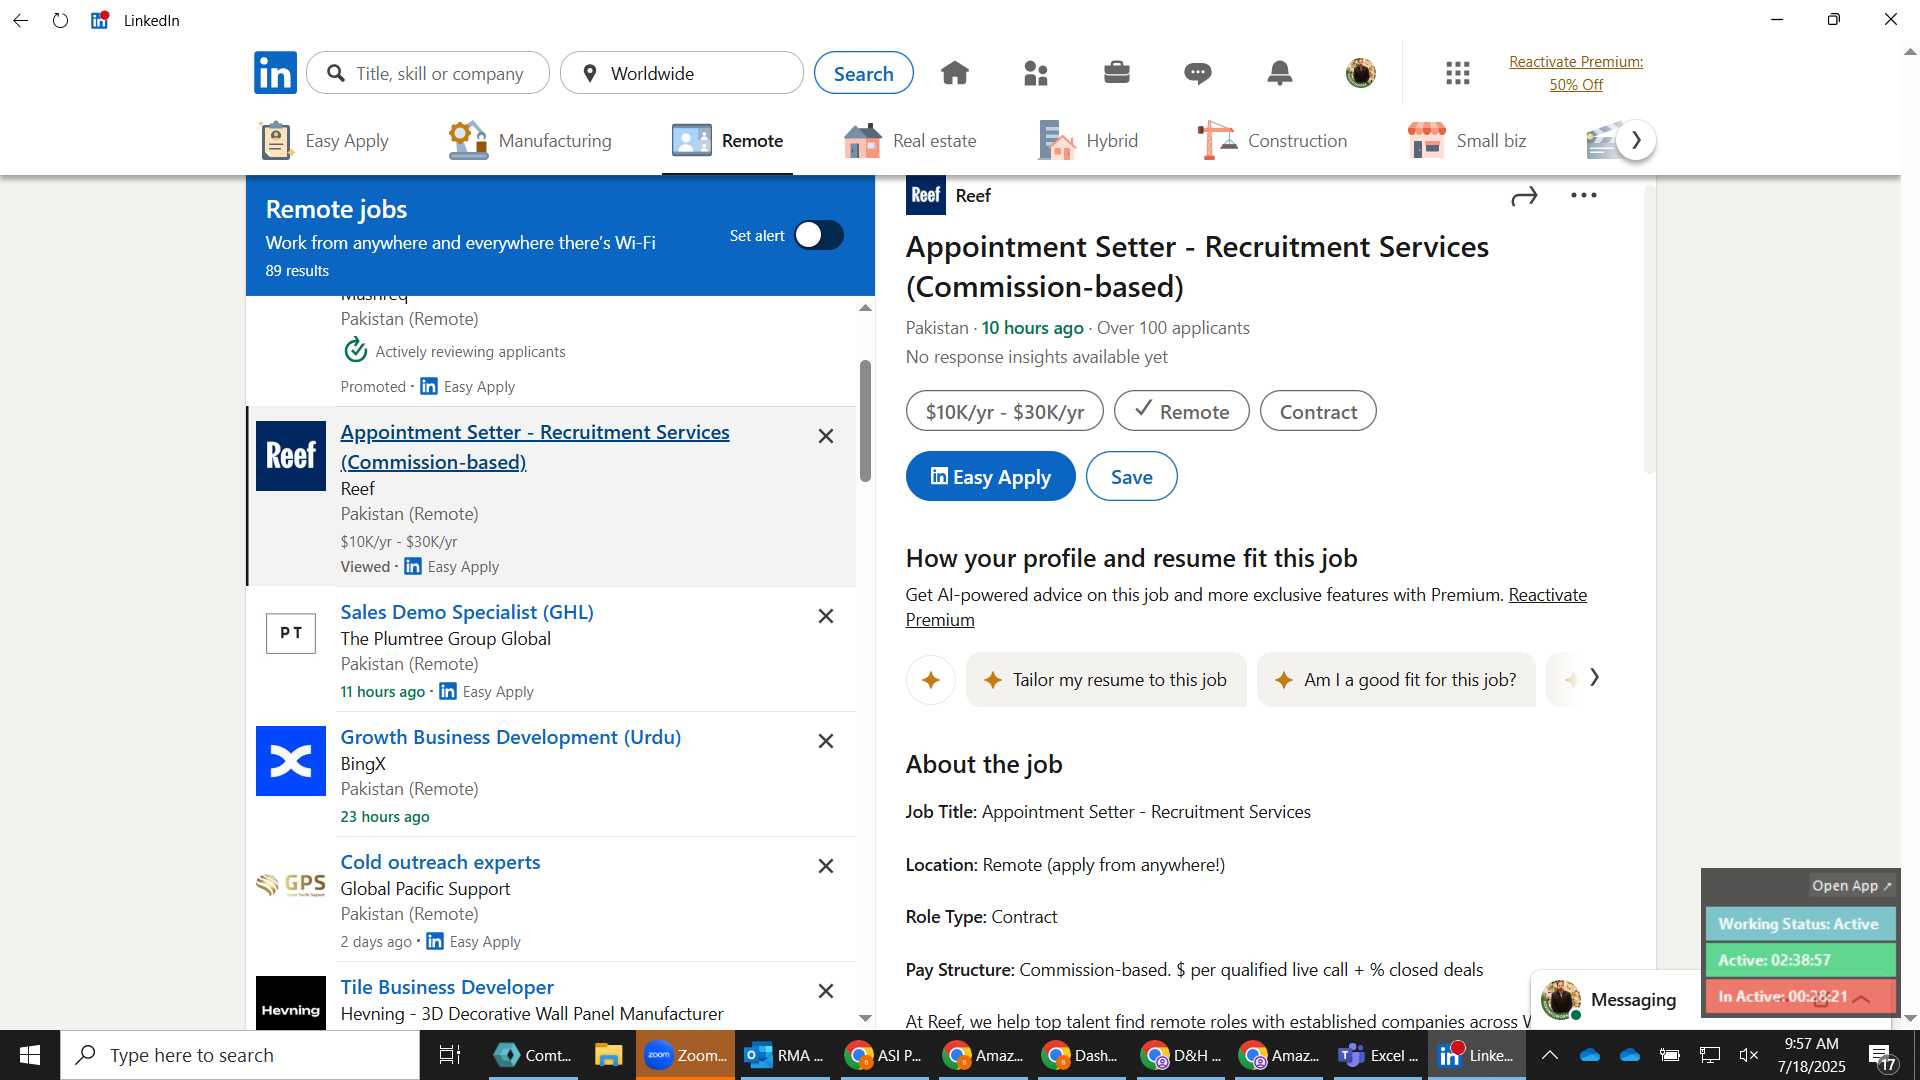The image size is (1920, 1080).
Task: Dismiss the Appointment Setter job card
Action: (x=826, y=436)
